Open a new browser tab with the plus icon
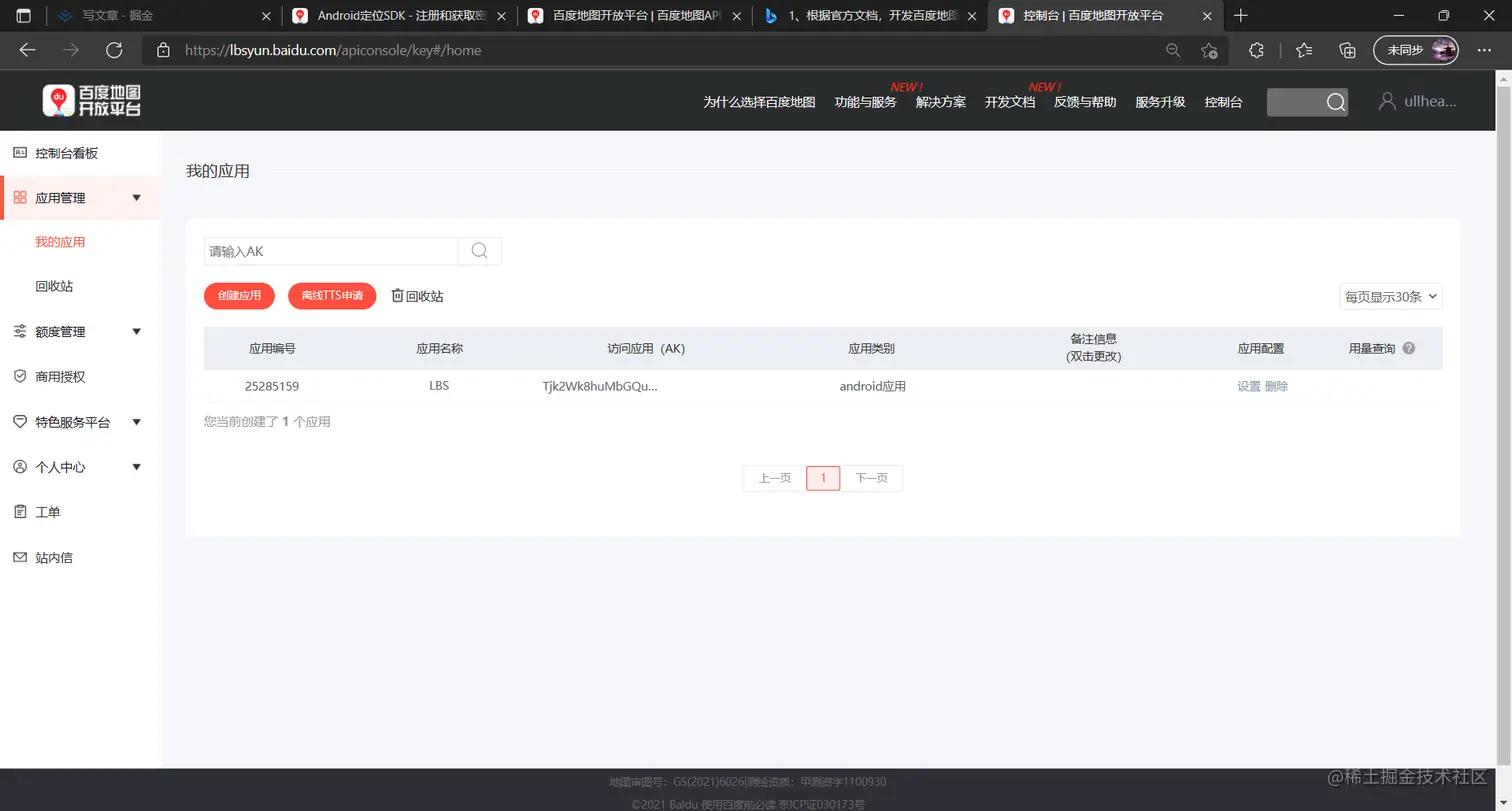Image resolution: width=1512 pixels, height=811 pixels. (x=1241, y=16)
